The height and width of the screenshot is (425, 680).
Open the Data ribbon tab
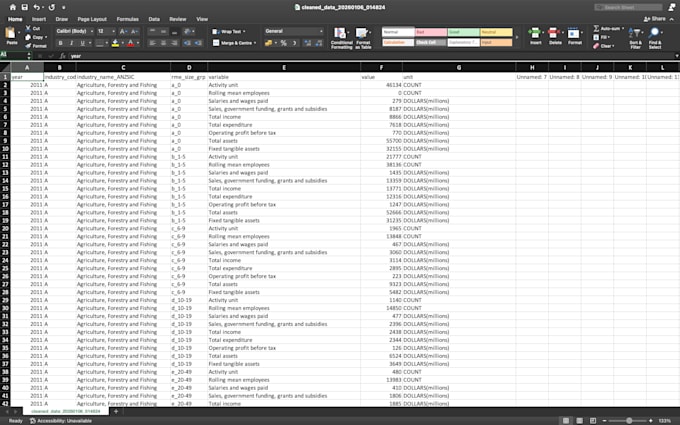tap(154, 19)
